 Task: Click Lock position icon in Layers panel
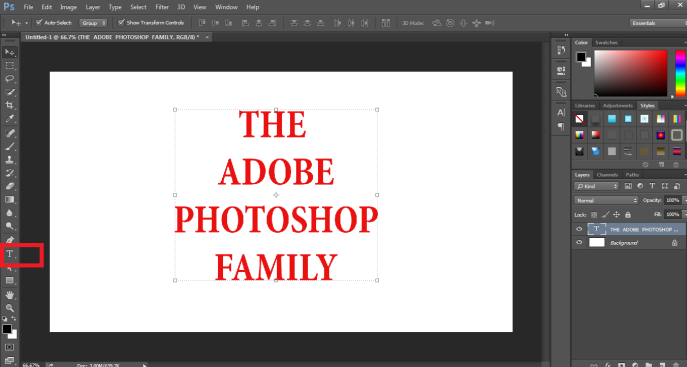point(616,215)
